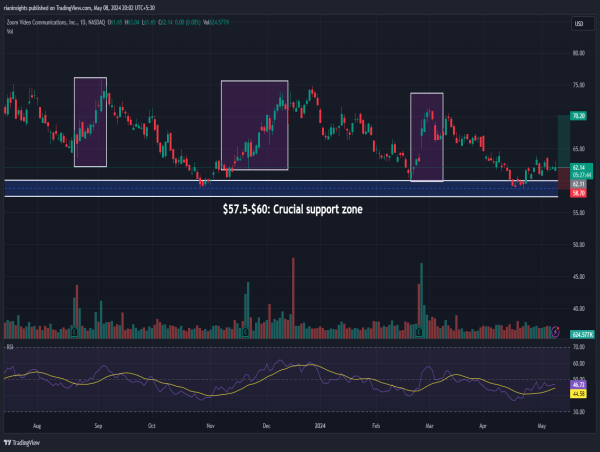Click the 40.00 price axis label
600x452 pixels.
click(579, 308)
